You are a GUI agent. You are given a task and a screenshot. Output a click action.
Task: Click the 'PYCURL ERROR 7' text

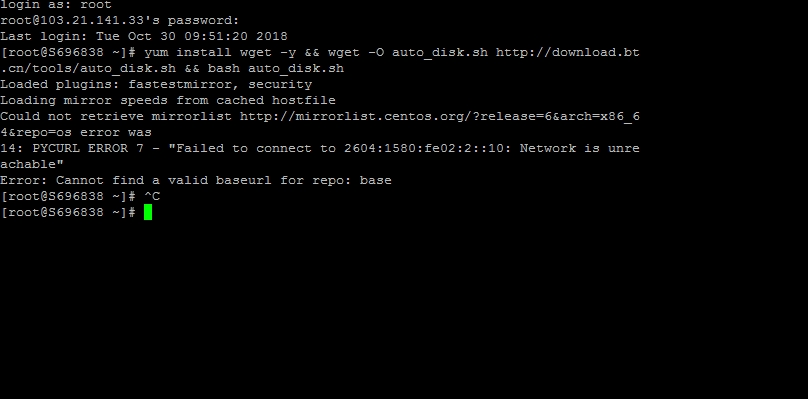click(88, 148)
